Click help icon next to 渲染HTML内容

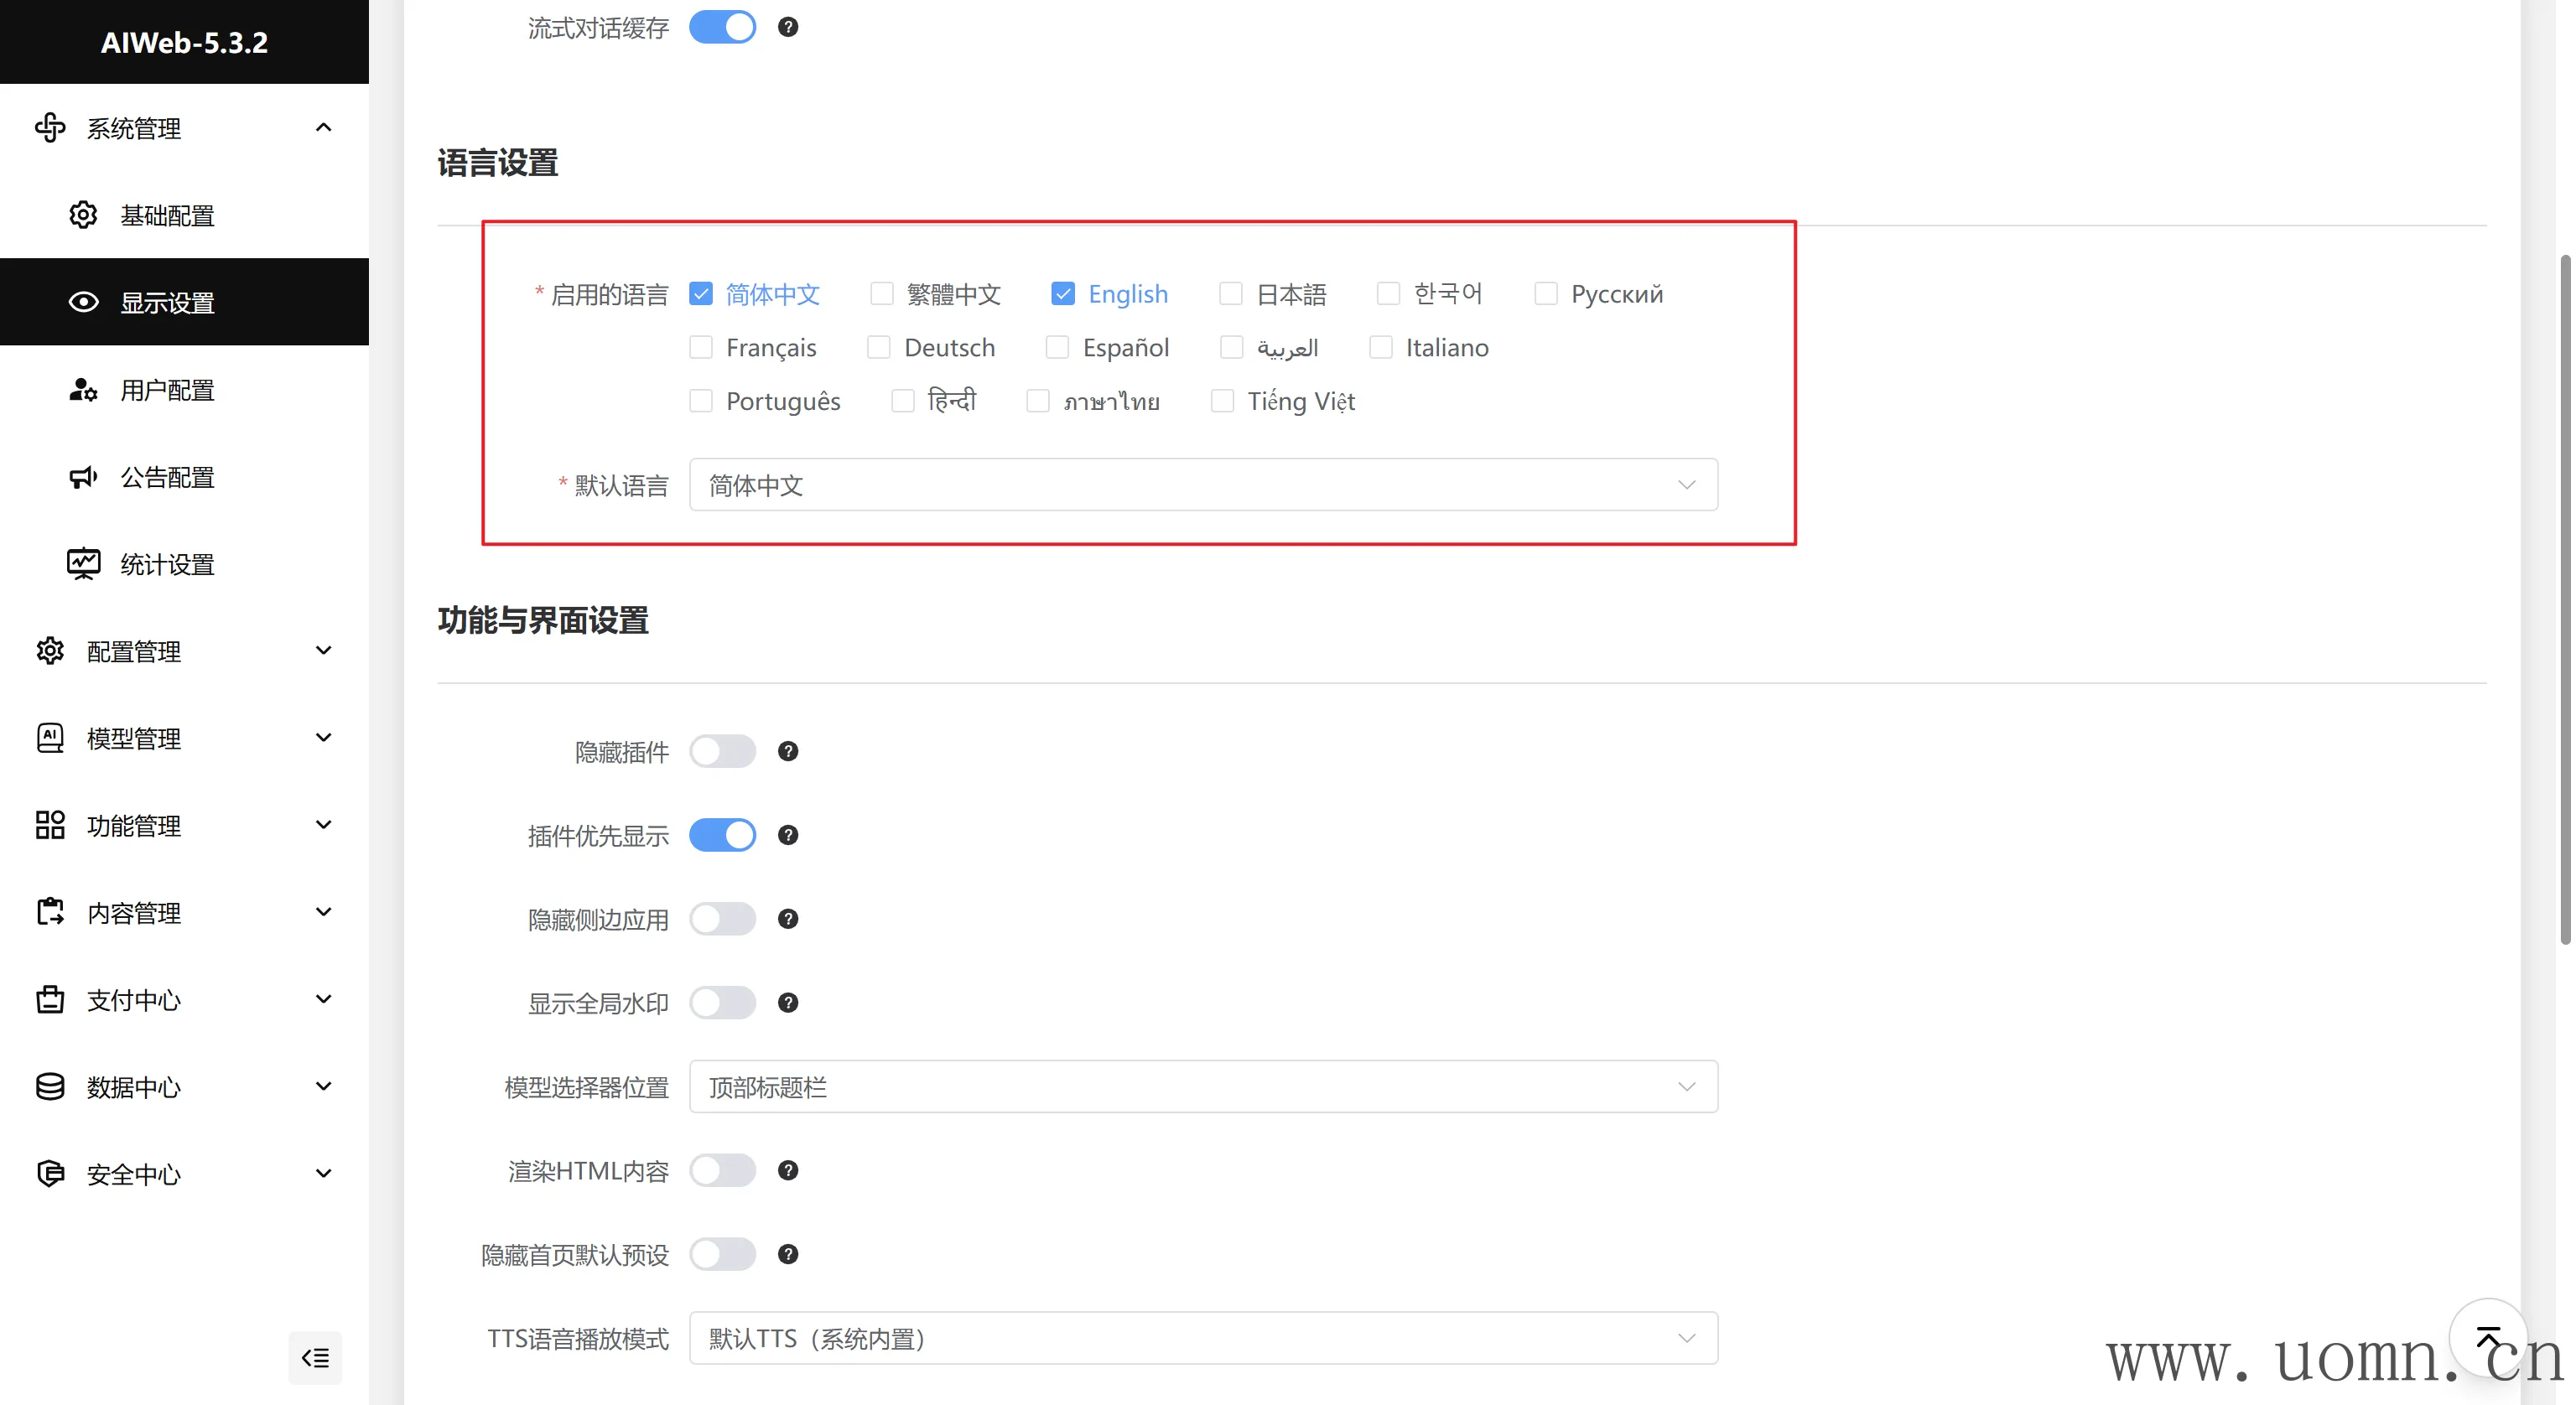(x=788, y=1170)
